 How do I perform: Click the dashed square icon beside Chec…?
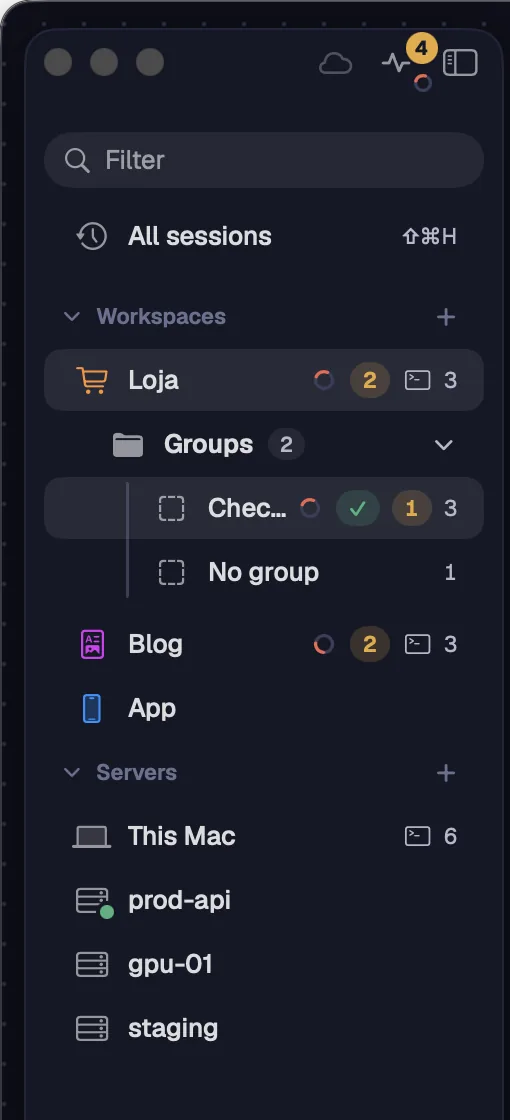171,509
